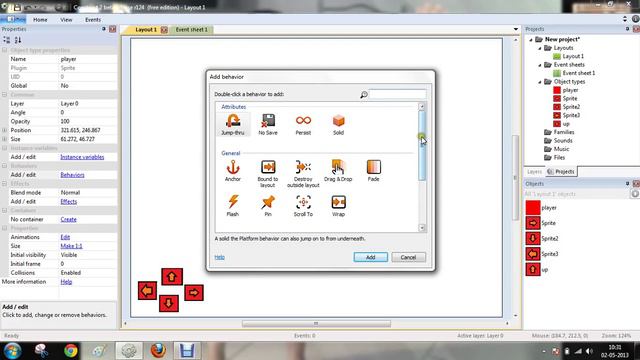The height and width of the screenshot is (360, 640).
Task: Click the alphabetical sort icon in Properties
Action: [18, 40]
